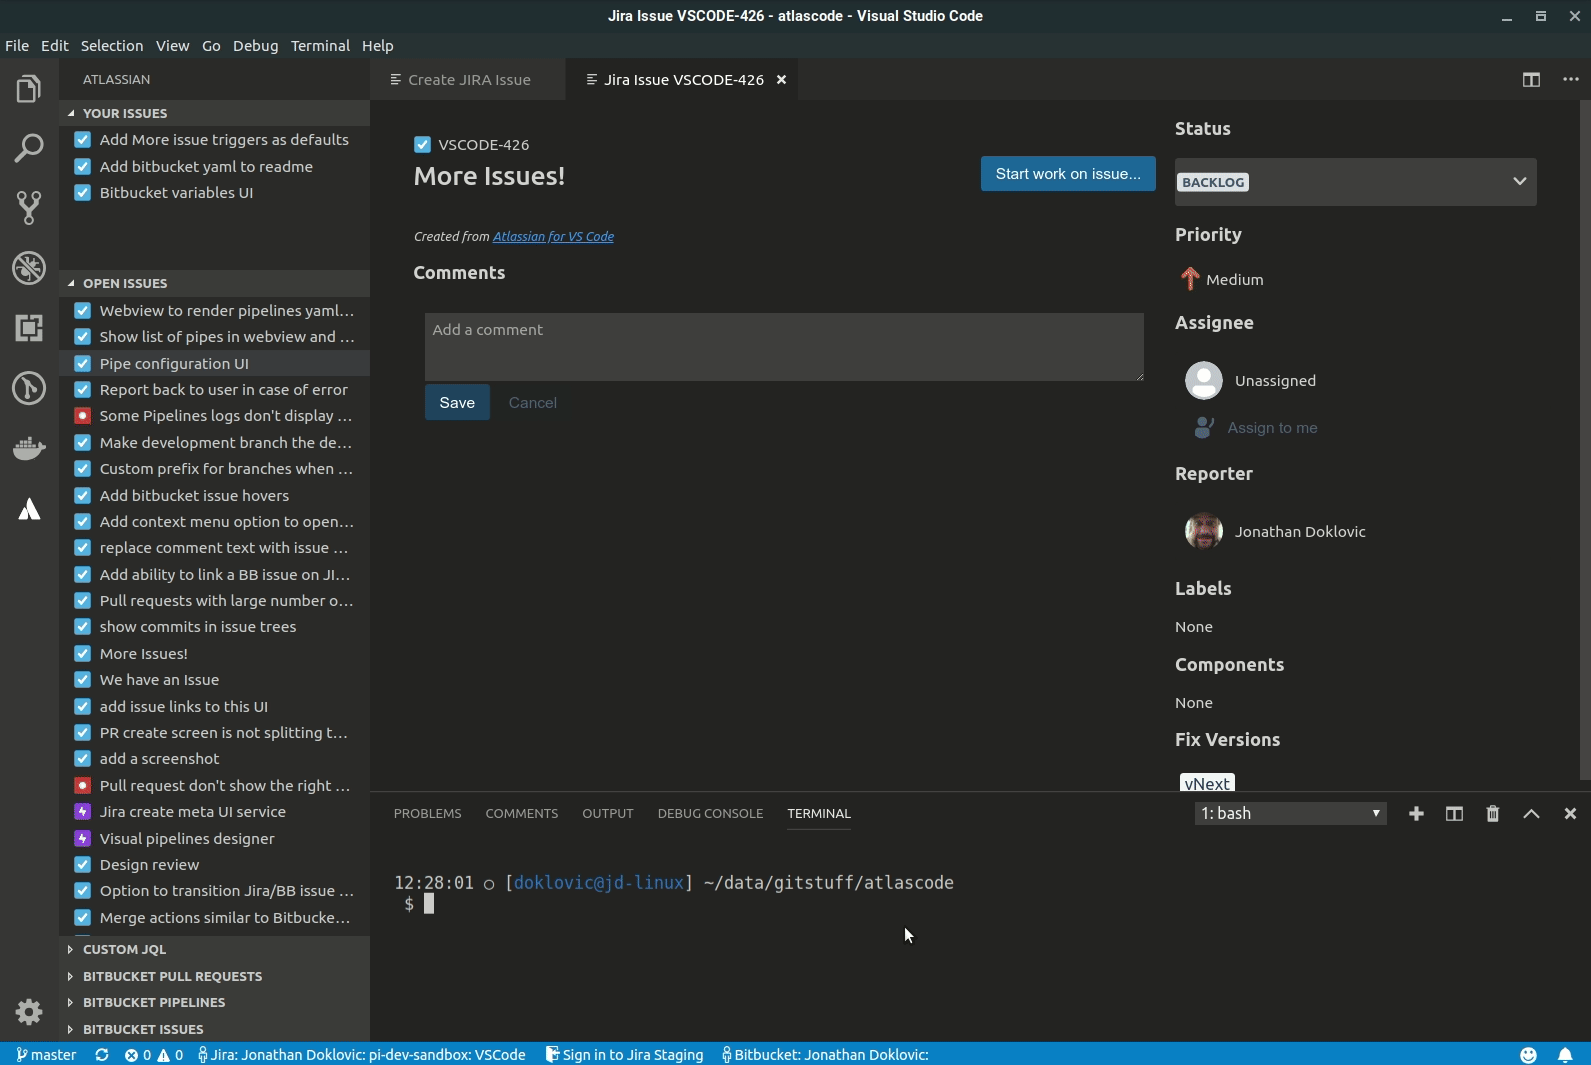Open the Status BACKLOG dropdown
This screenshot has width=1591, height=1065.
(1355, 182)
